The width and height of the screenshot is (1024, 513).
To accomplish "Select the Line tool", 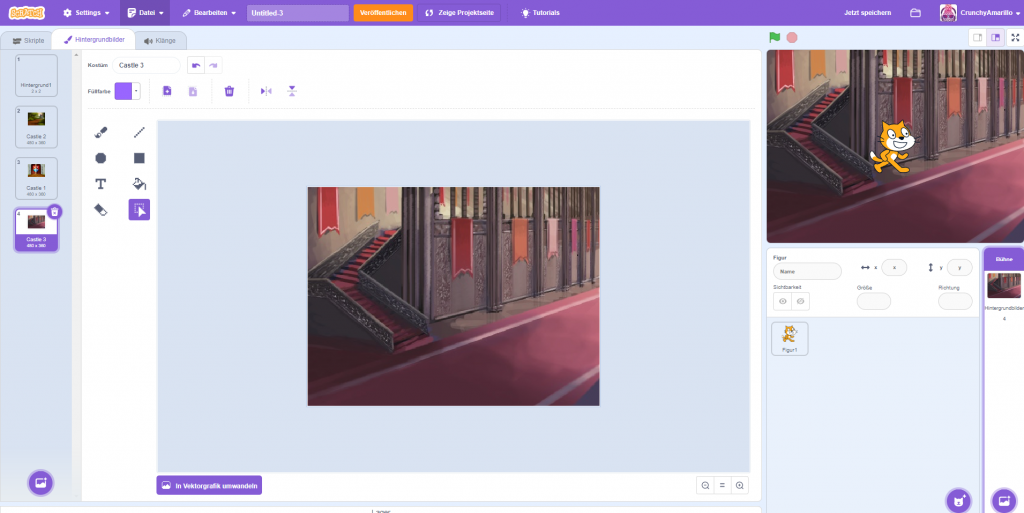I will tap(139, 132).
